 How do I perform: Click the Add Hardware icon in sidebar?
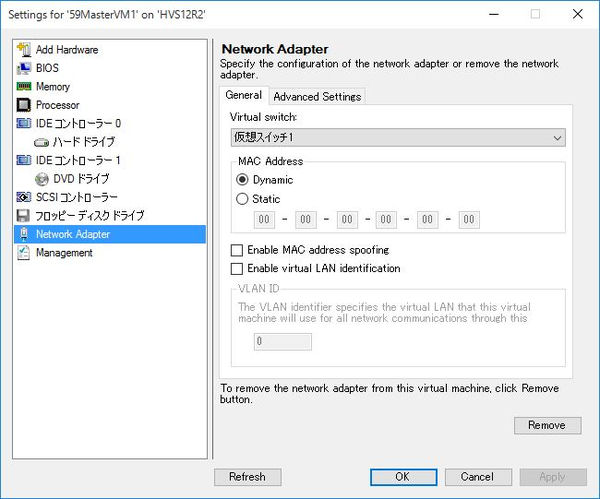pyautogui.click(x=25, y=50)
